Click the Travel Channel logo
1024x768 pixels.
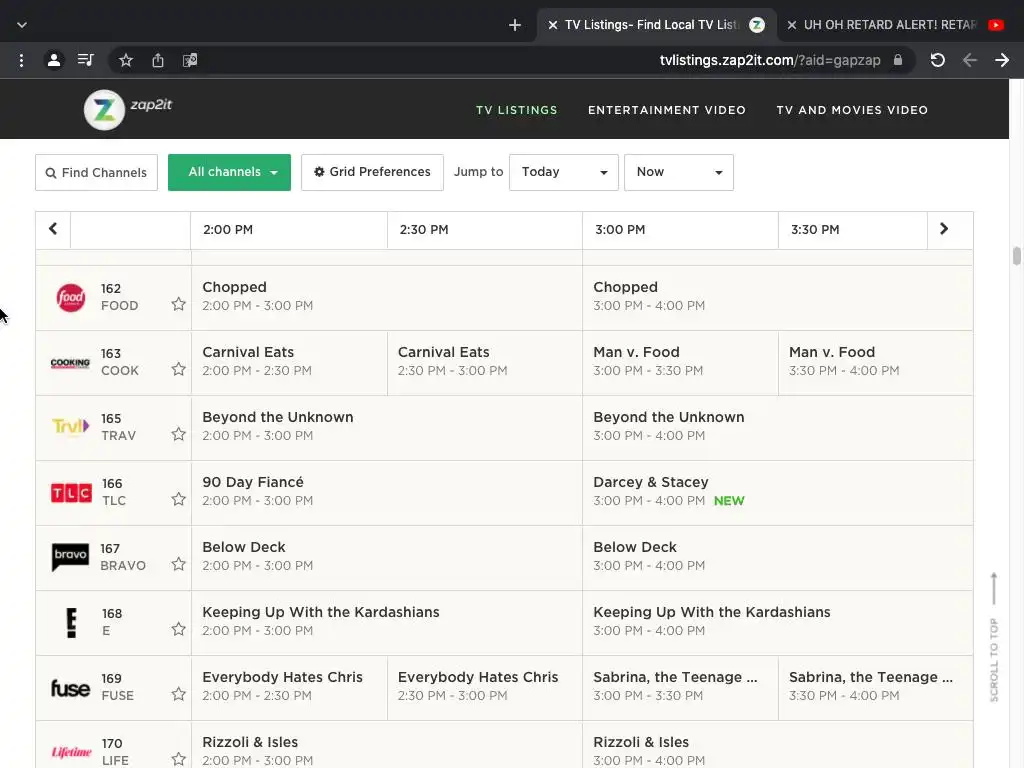click(x=71, y=426)
